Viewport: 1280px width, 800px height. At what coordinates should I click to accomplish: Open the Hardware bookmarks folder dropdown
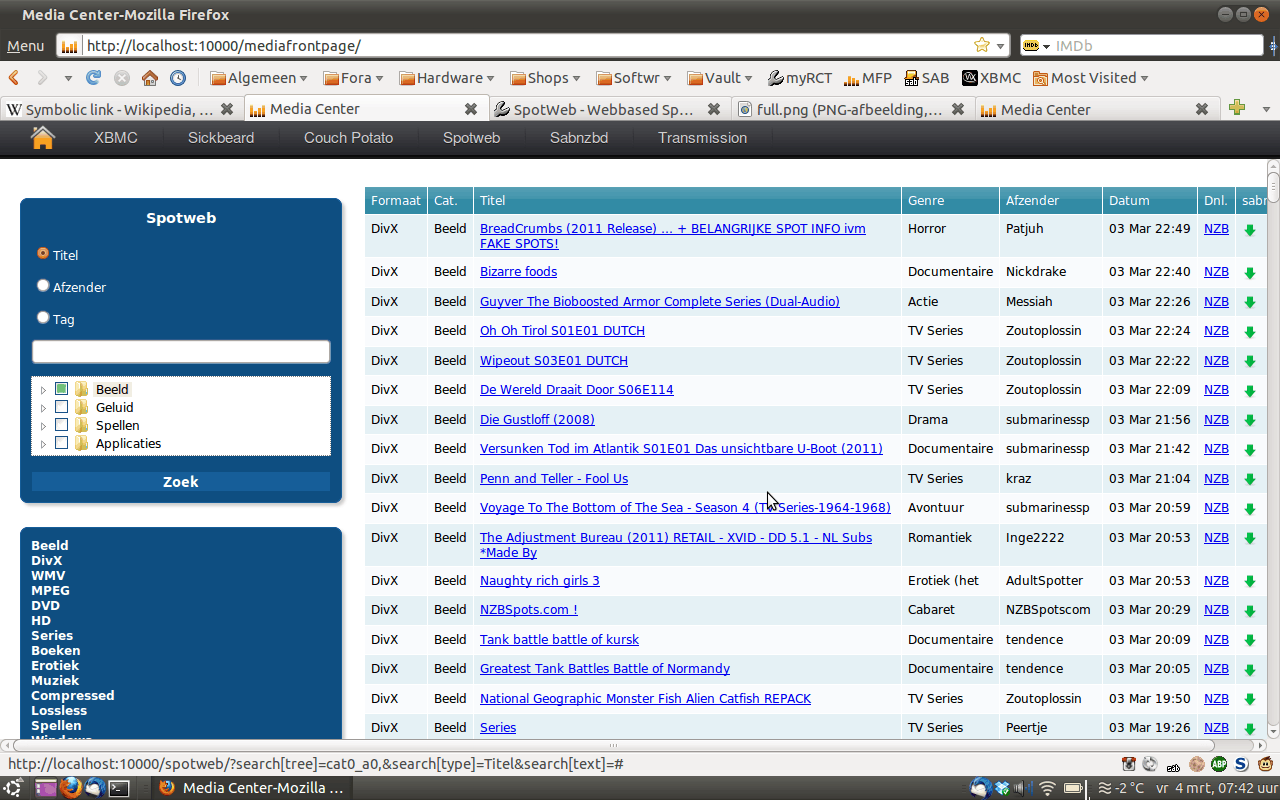[446, 78]
